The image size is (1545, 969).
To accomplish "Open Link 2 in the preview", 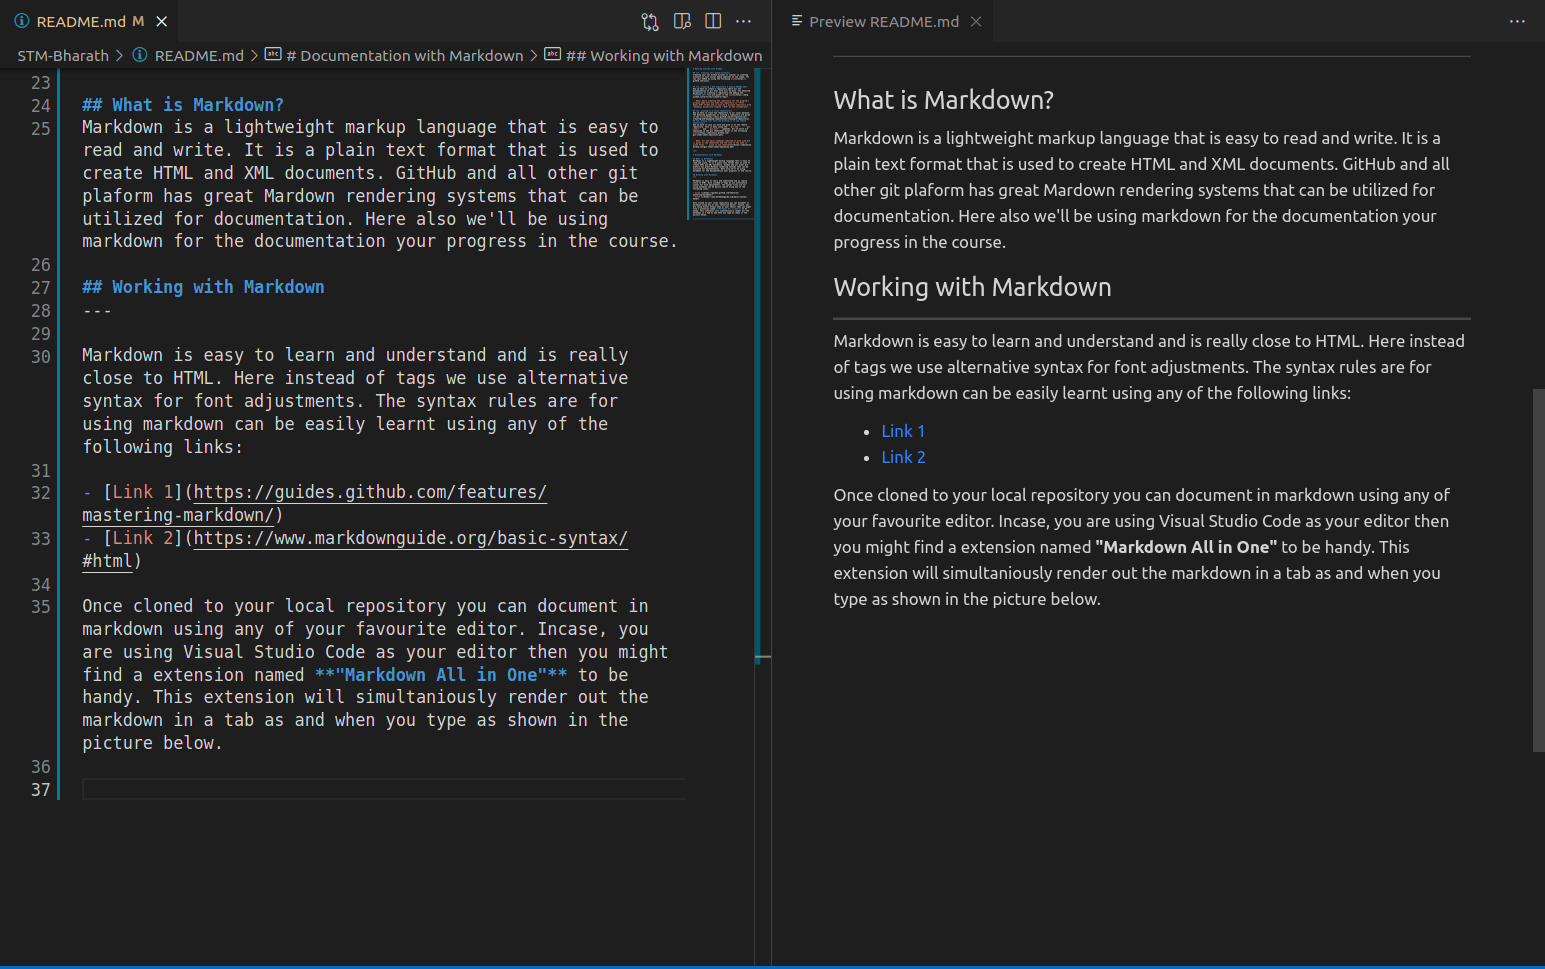I will (903, 457).
